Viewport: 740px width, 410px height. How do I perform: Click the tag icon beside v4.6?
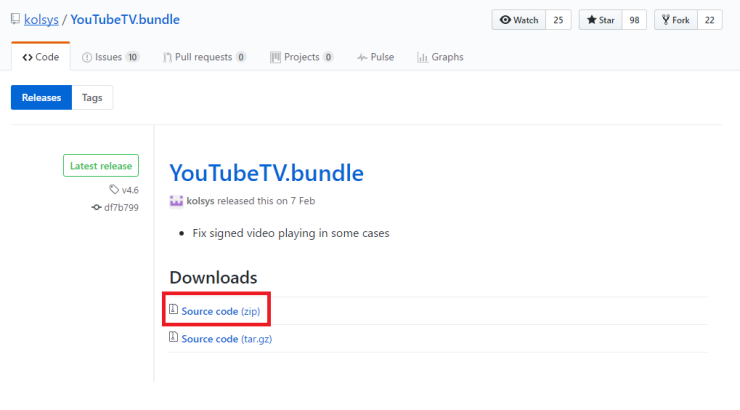click(114, 190)
